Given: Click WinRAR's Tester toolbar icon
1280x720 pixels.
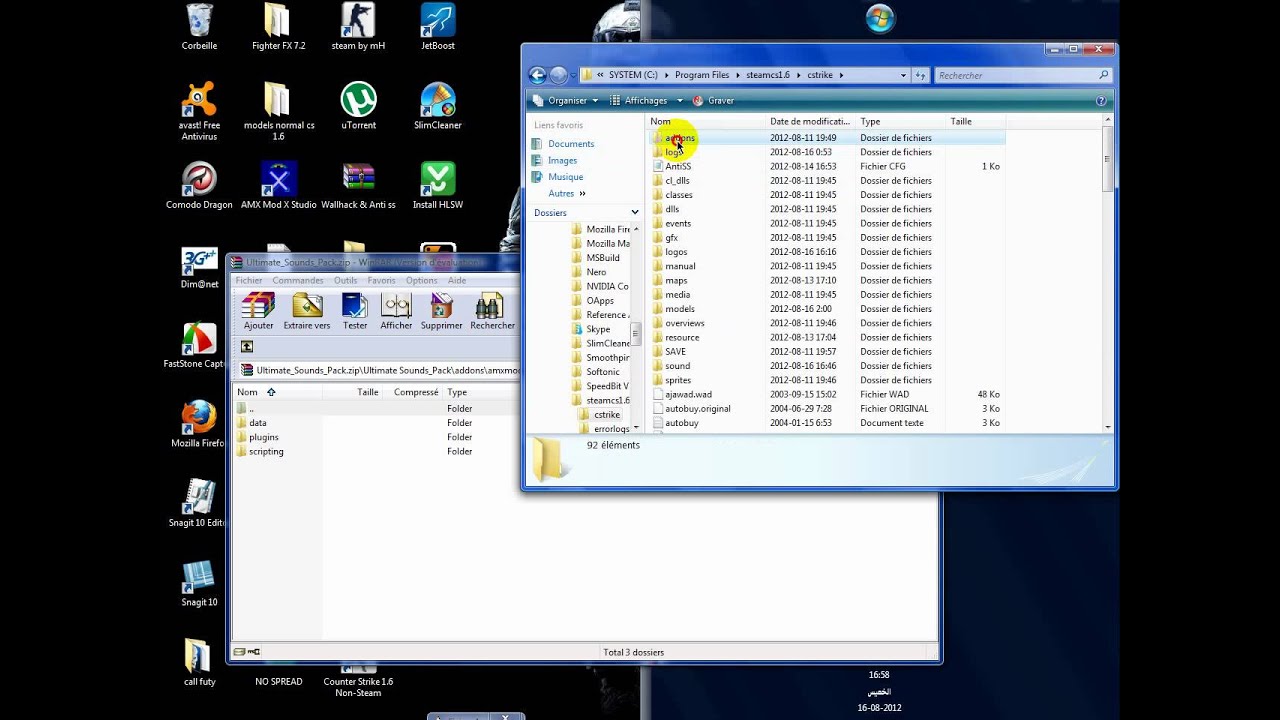Looking at the screenshot, I should 355,312.
